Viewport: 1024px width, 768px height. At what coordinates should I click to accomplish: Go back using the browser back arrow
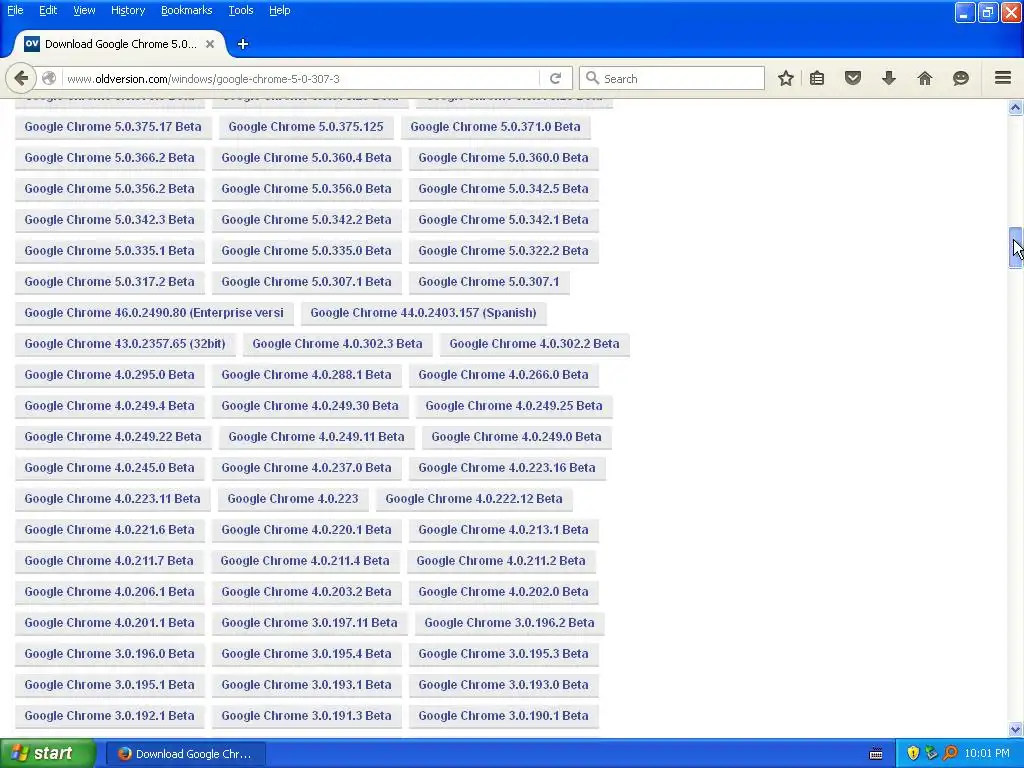click(21, 78)
